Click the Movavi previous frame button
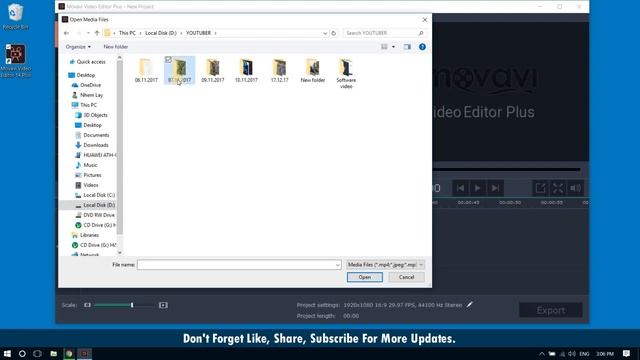Viewport: 640px width, 360px height. coord(460,188)
